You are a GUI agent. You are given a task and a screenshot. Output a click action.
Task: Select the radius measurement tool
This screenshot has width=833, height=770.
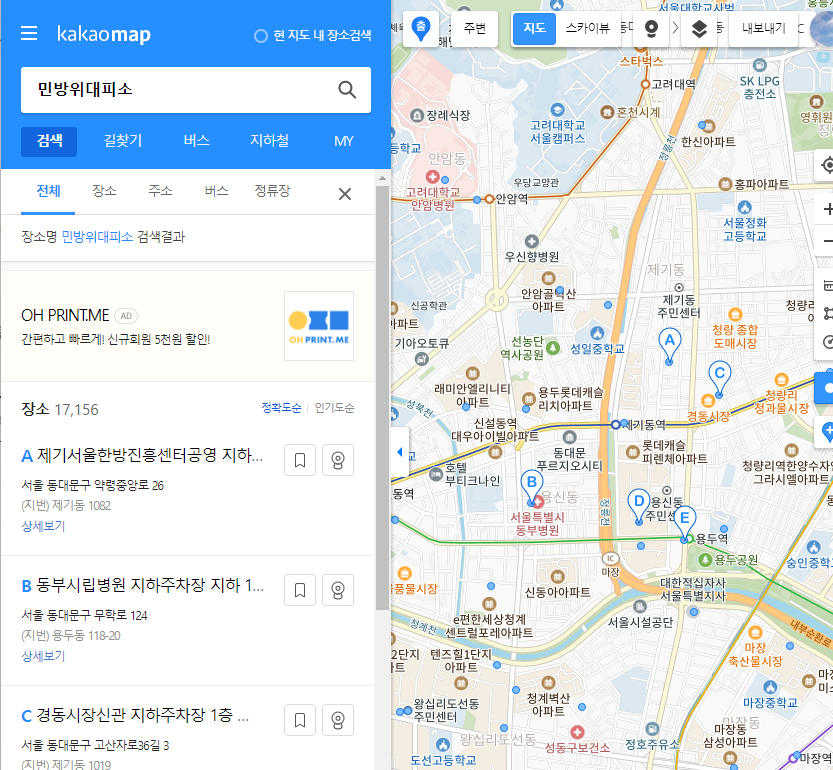tap(827, 342)
